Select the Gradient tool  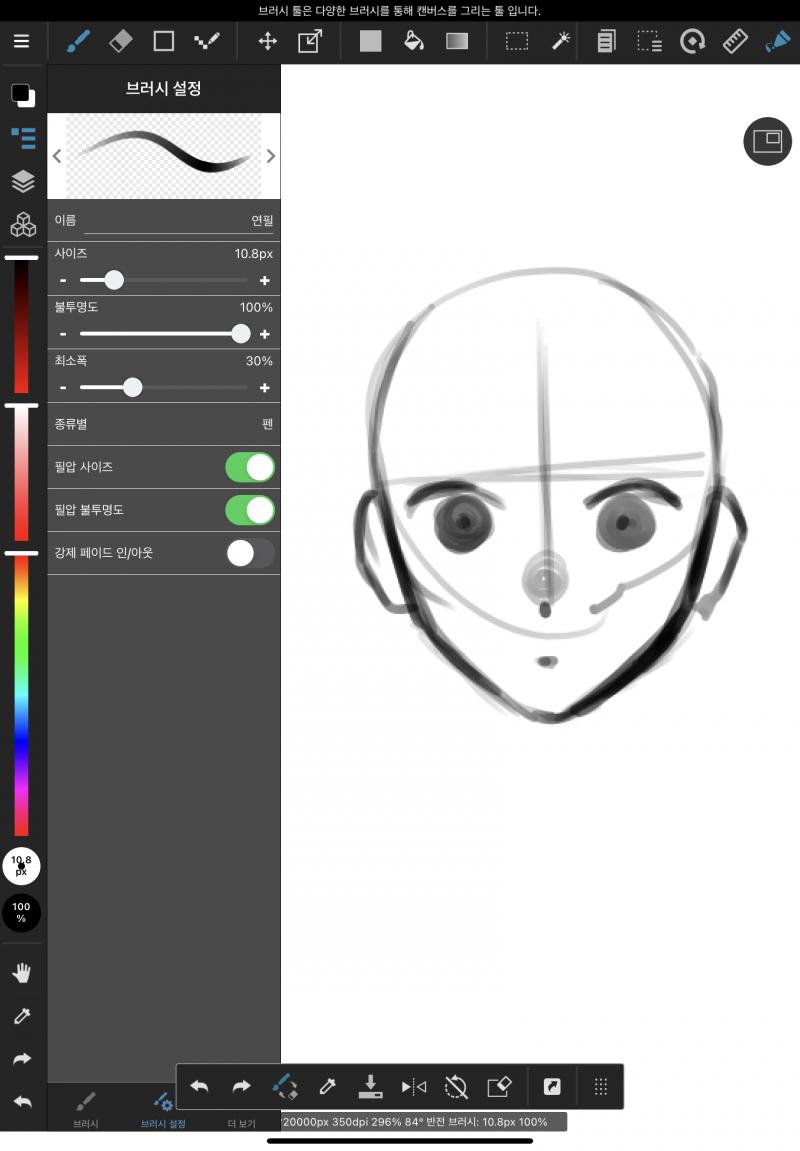coord(457,41)
